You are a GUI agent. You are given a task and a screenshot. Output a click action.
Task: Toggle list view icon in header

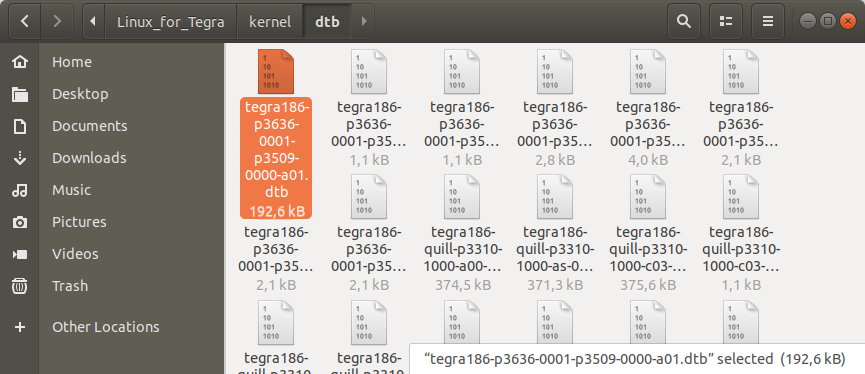click(725, 22)
